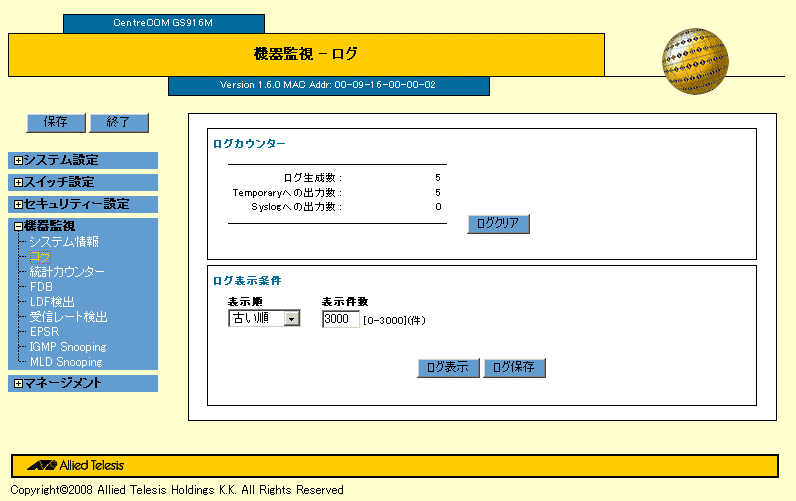796x501 pixels.
Task: Navigate to MLD Snooping
Action: pos(66,362)
